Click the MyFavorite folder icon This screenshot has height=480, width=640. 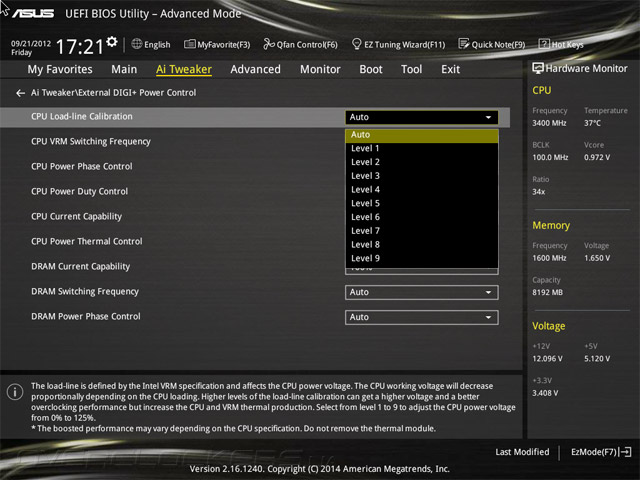(189, 44)
